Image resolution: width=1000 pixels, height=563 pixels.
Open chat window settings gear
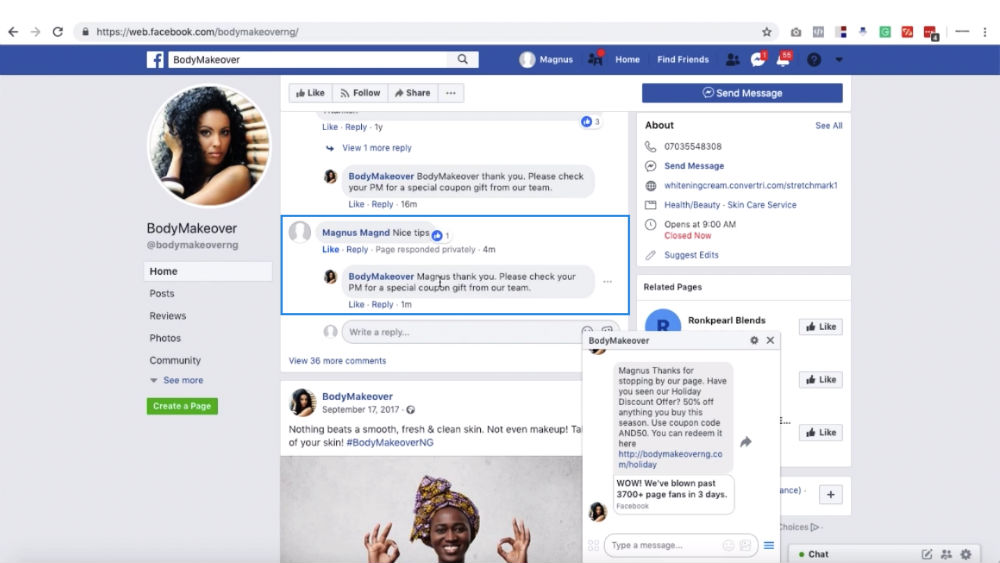coord(754,340)
